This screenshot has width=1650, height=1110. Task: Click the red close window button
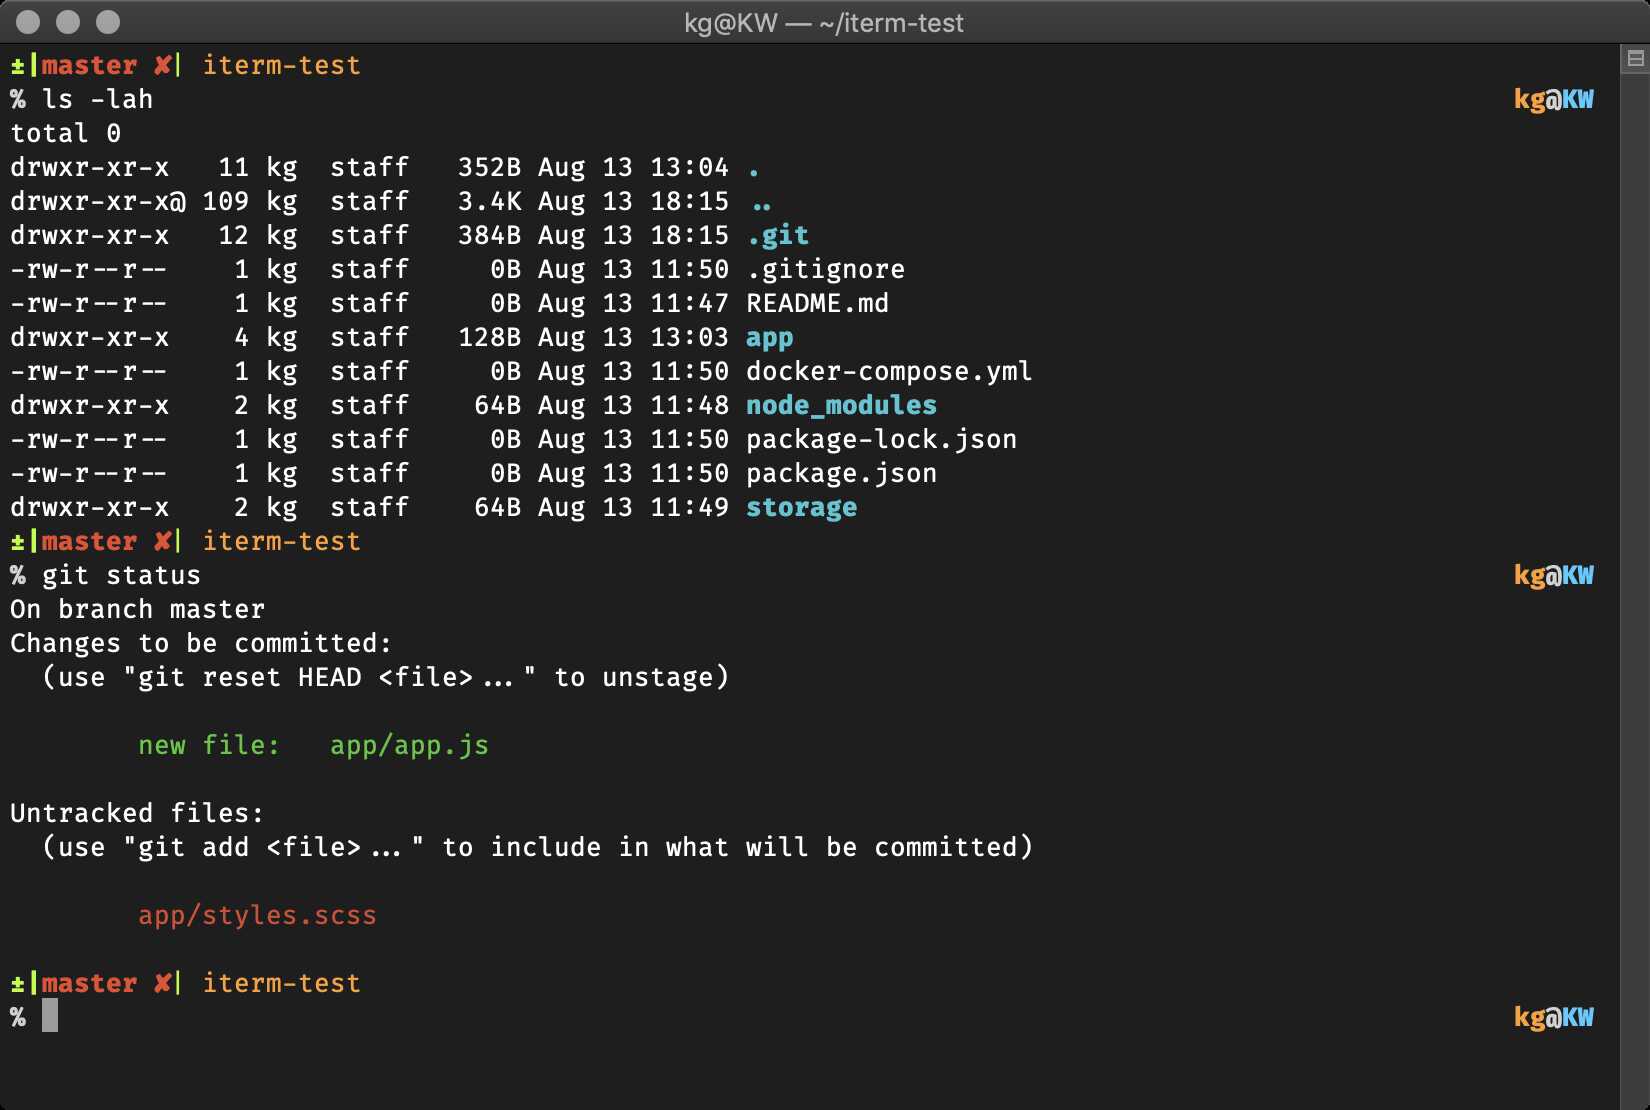pyautogui.click(x=29, y=22)
